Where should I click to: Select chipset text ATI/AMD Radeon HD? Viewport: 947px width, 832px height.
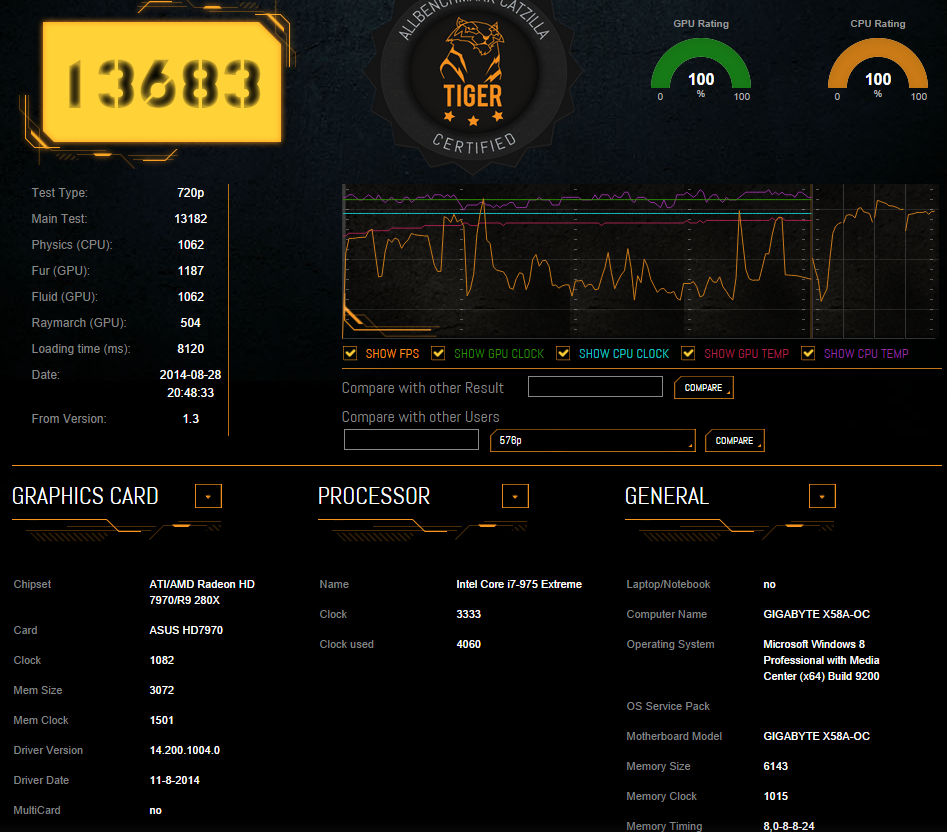coord(202,584)
